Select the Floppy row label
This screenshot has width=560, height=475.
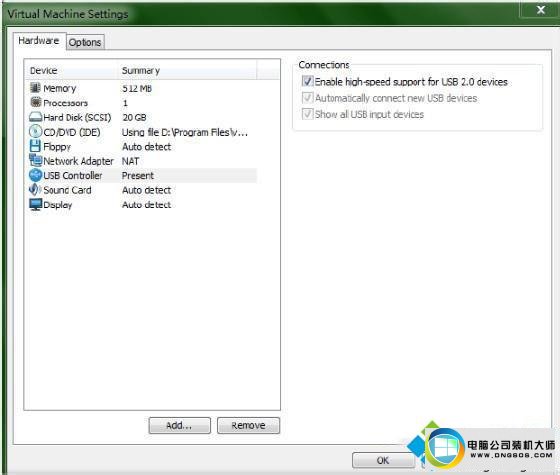point(57,147)
